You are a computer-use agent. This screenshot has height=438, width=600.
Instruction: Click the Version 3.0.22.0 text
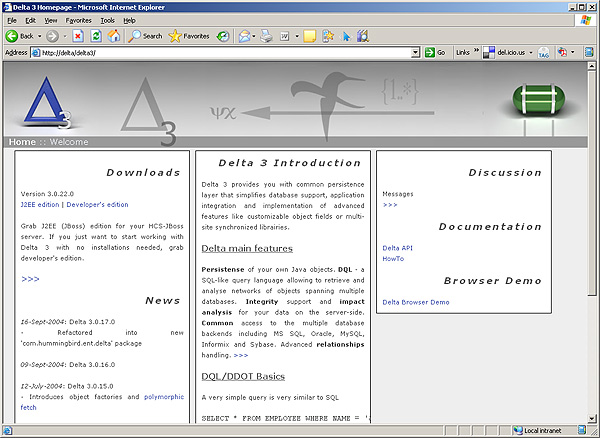(47, 194)
